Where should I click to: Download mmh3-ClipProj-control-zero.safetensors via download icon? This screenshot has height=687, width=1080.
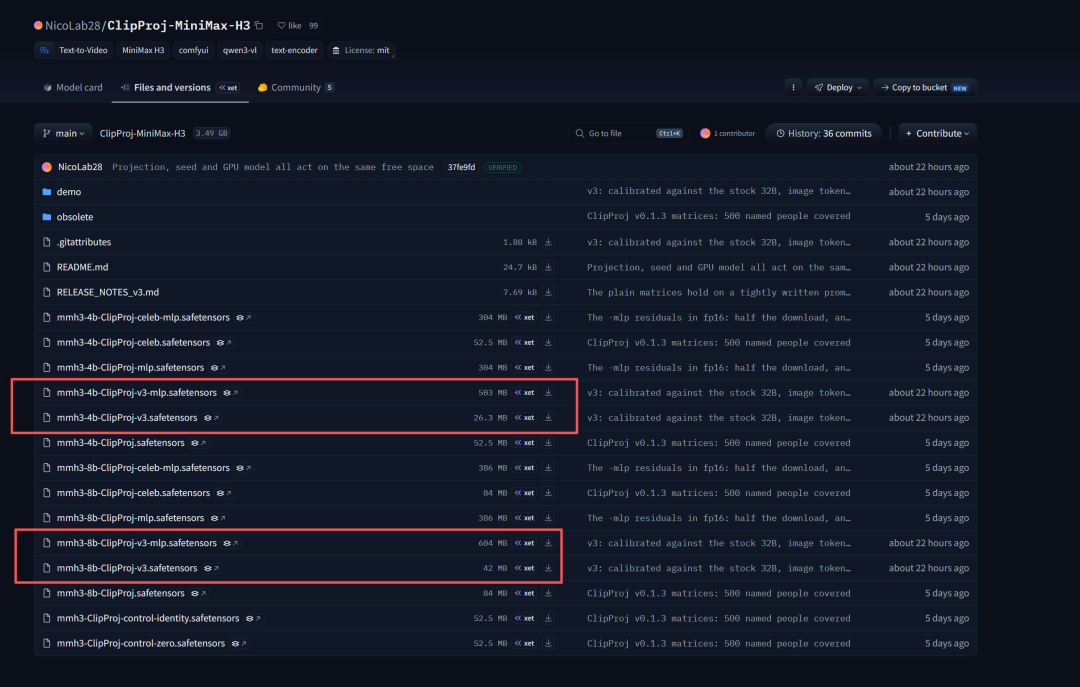point(548,644)
